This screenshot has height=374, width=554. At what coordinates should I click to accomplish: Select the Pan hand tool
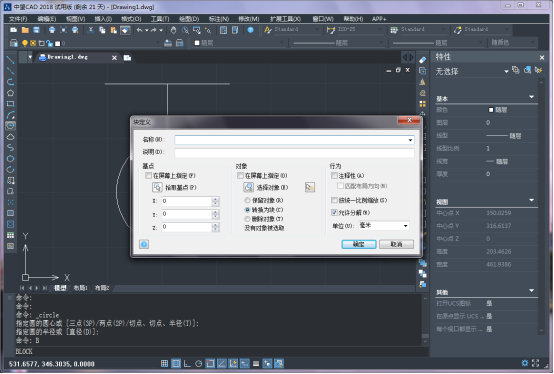pos(173,30)
